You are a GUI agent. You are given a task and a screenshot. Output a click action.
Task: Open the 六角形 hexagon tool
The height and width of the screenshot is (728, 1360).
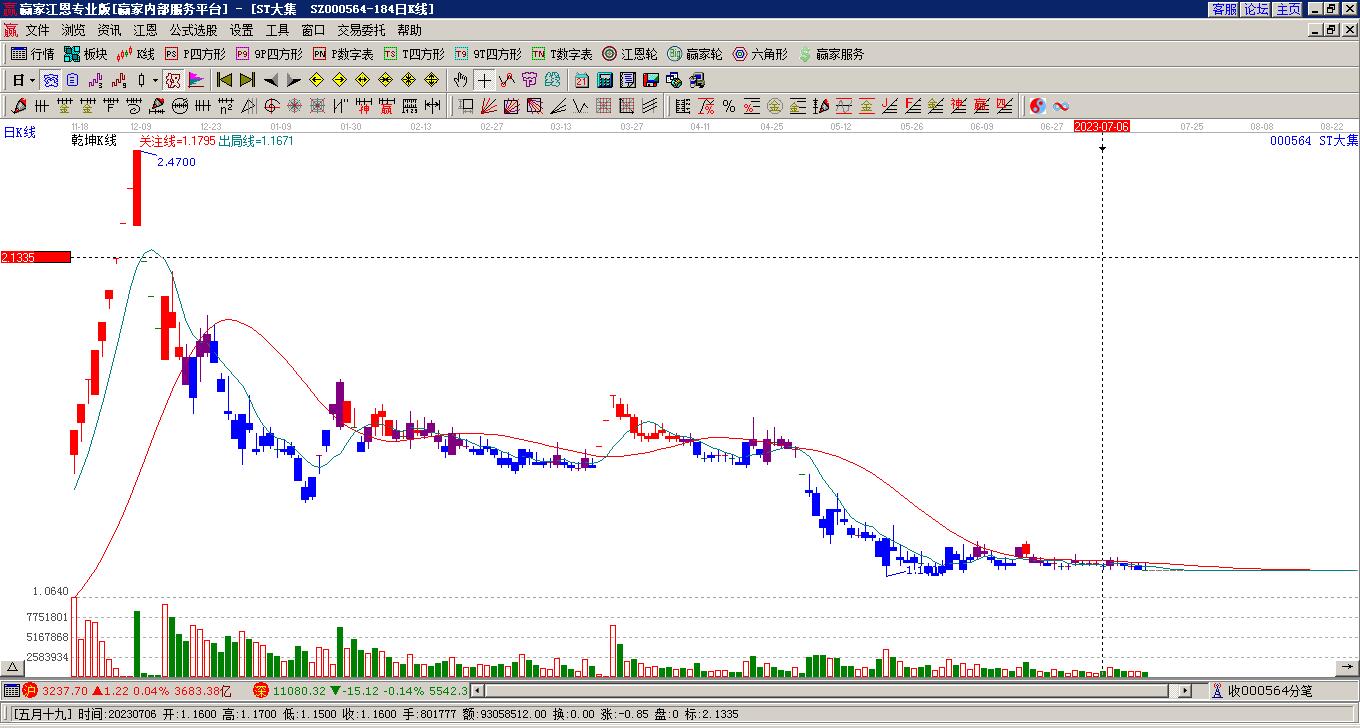[x=760, y=54]
